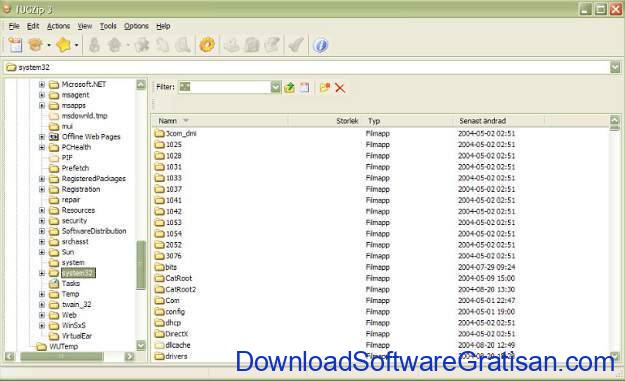Viewport: 625px width, 381px height.
Task: Click the tree horizontal scroll-right arrow
Action: [129, 356]
